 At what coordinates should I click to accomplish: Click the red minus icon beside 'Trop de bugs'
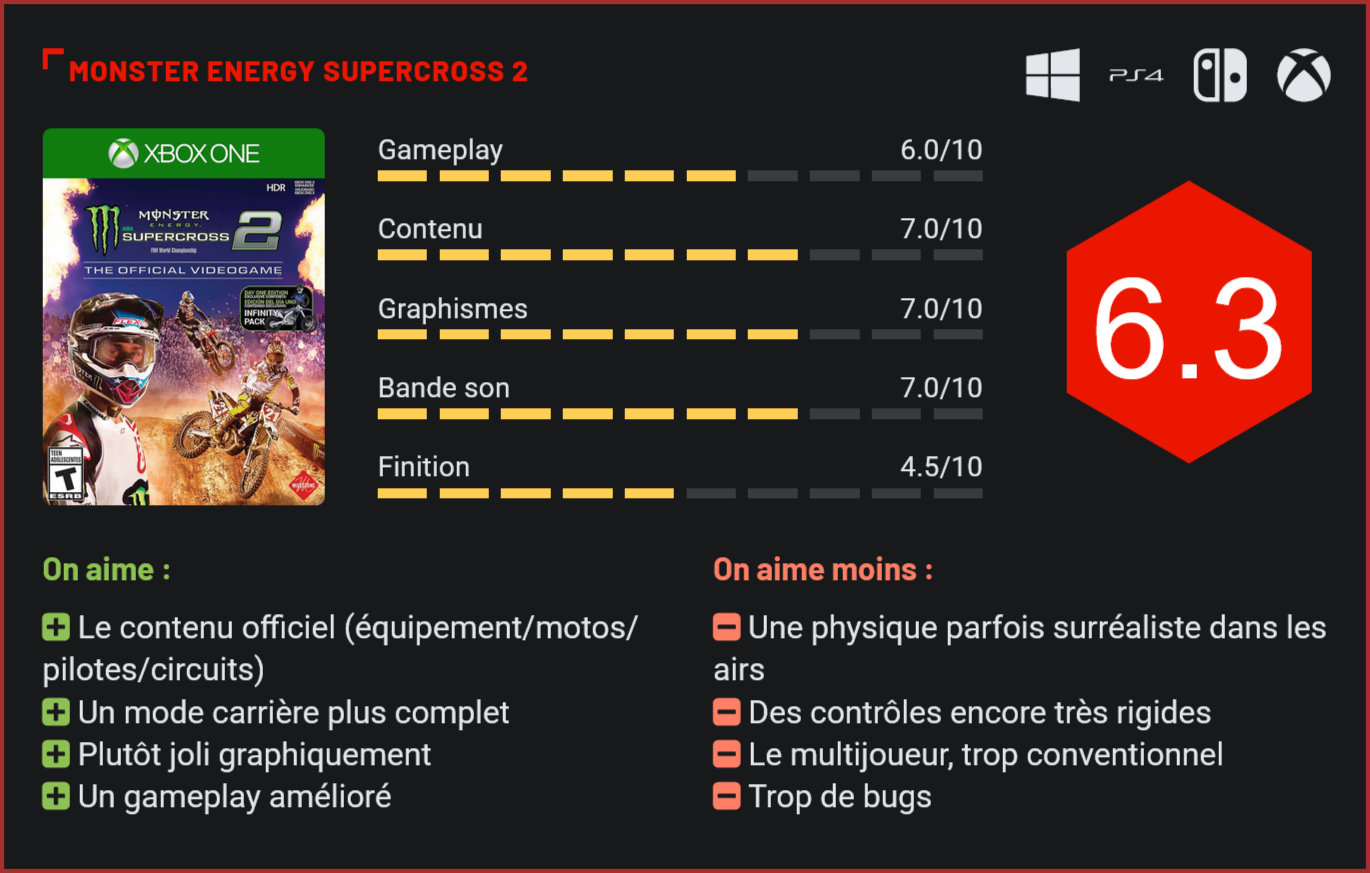pos(727,797)
